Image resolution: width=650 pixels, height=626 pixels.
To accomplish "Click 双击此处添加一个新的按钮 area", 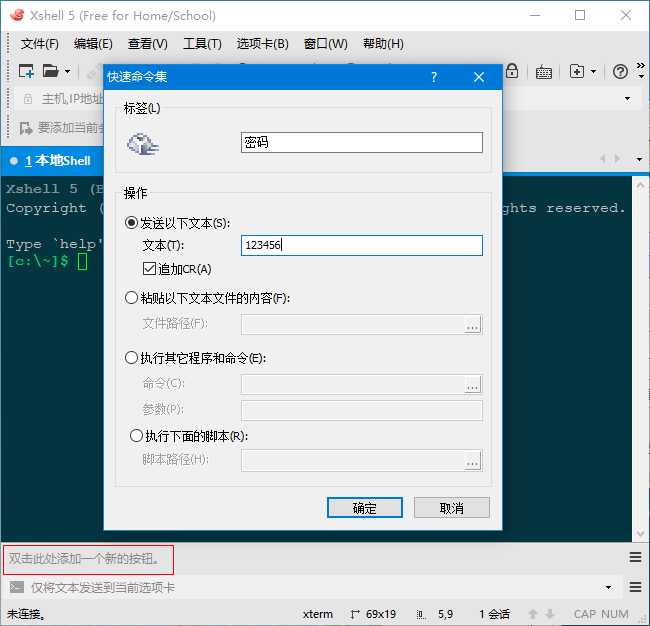I will pos(88,559).
